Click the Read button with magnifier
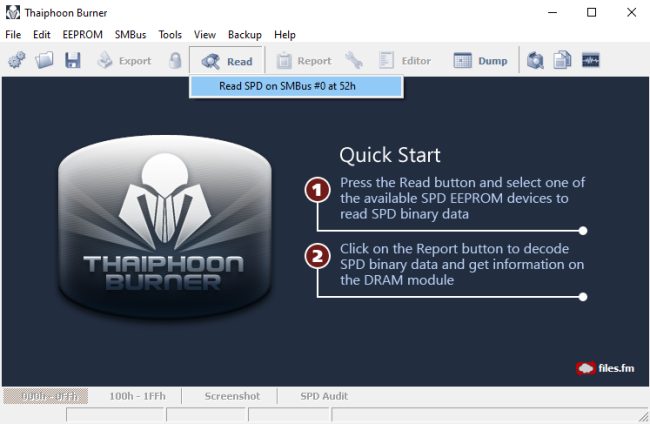 pyautogui.click(x=226, y=61)
